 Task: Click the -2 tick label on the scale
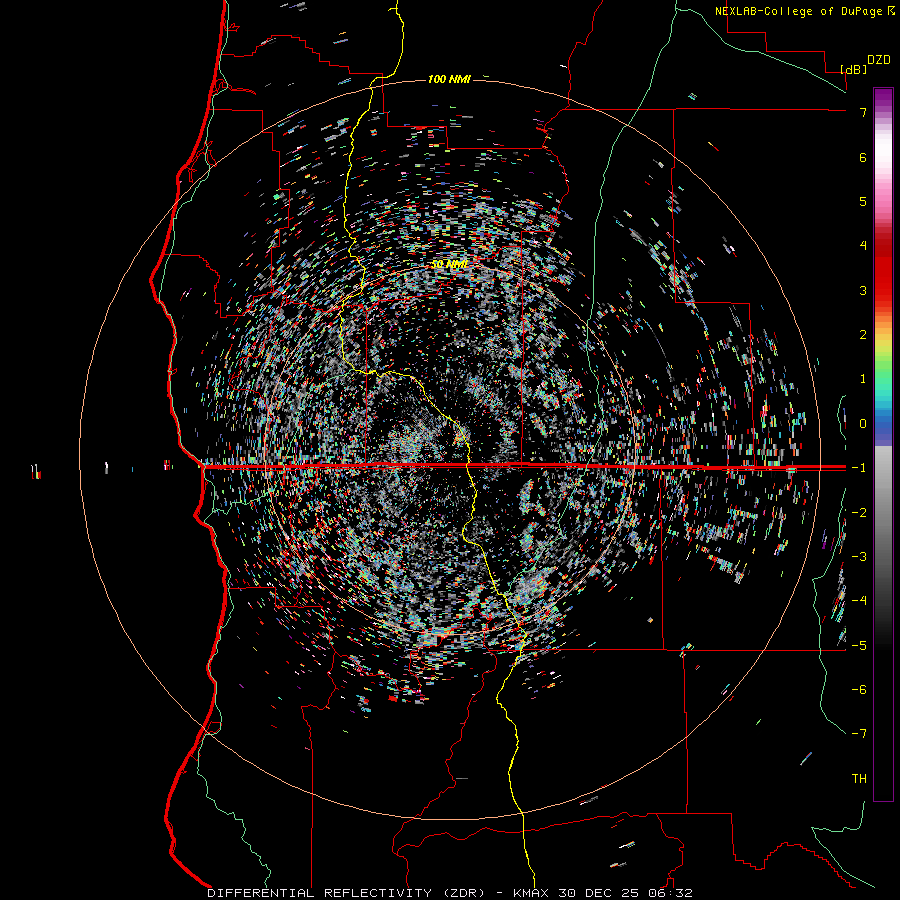point(859,512)
